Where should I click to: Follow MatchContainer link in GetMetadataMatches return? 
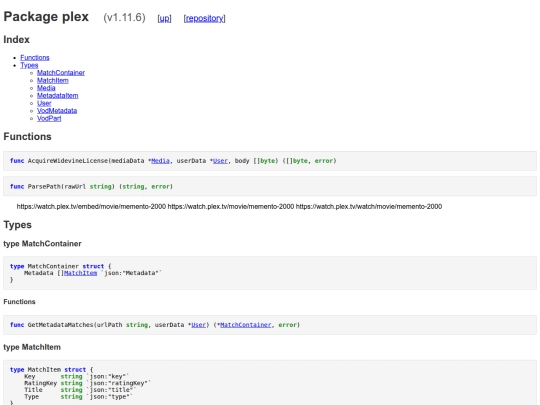click(x=246, y=325)
